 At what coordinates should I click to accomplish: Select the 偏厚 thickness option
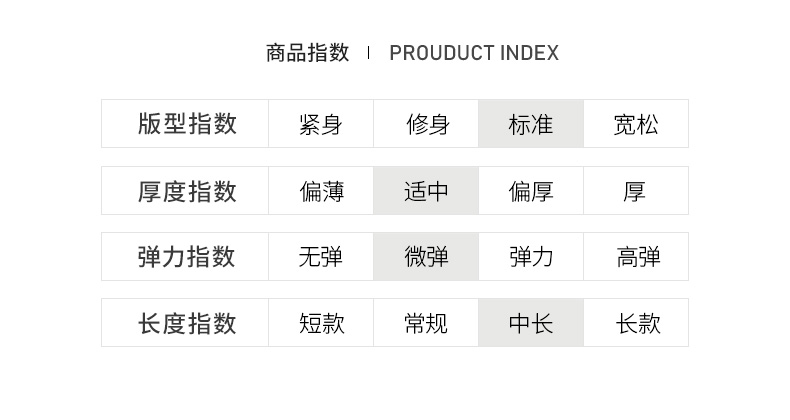[x=531, y=191]
